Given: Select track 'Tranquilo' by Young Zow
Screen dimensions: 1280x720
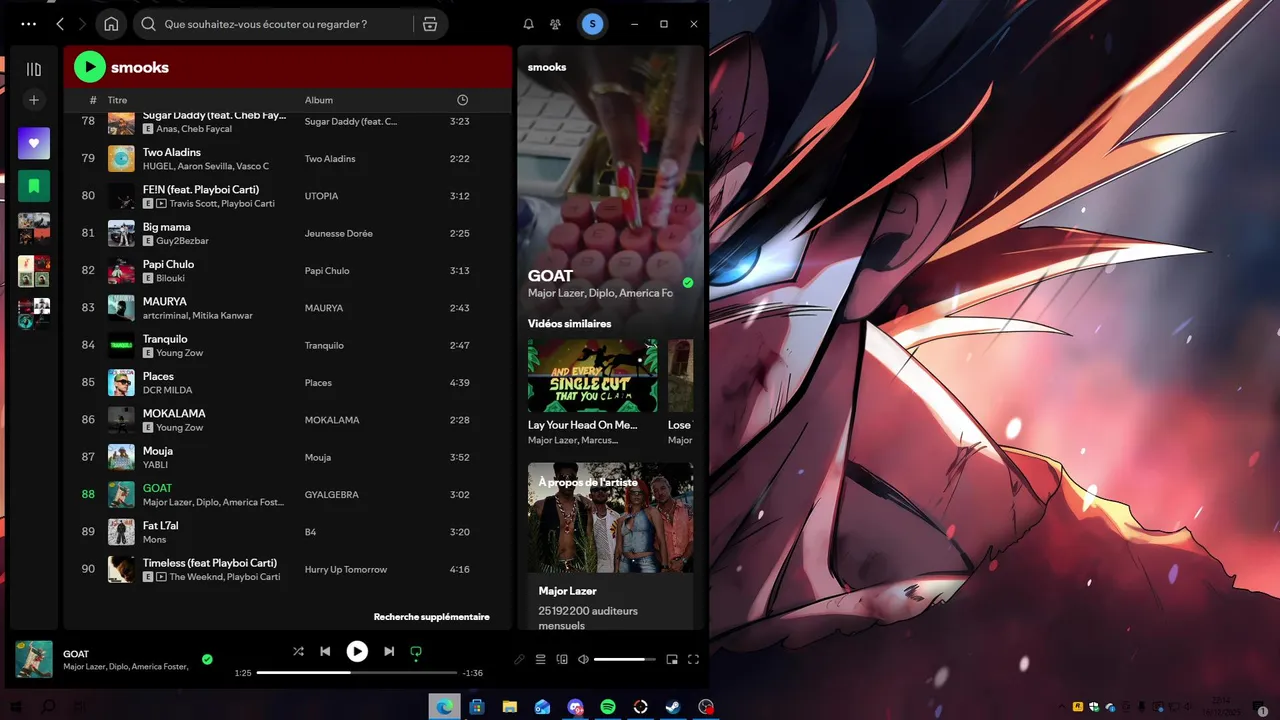Looking at the screenshot, I should click(165, 339).
